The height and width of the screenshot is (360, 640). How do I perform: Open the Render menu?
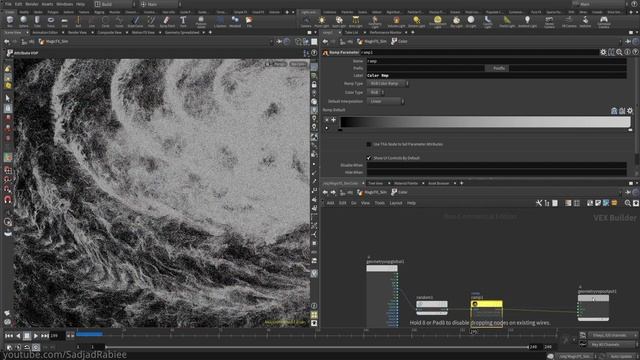pyautogui.click(x=31, y=4)
